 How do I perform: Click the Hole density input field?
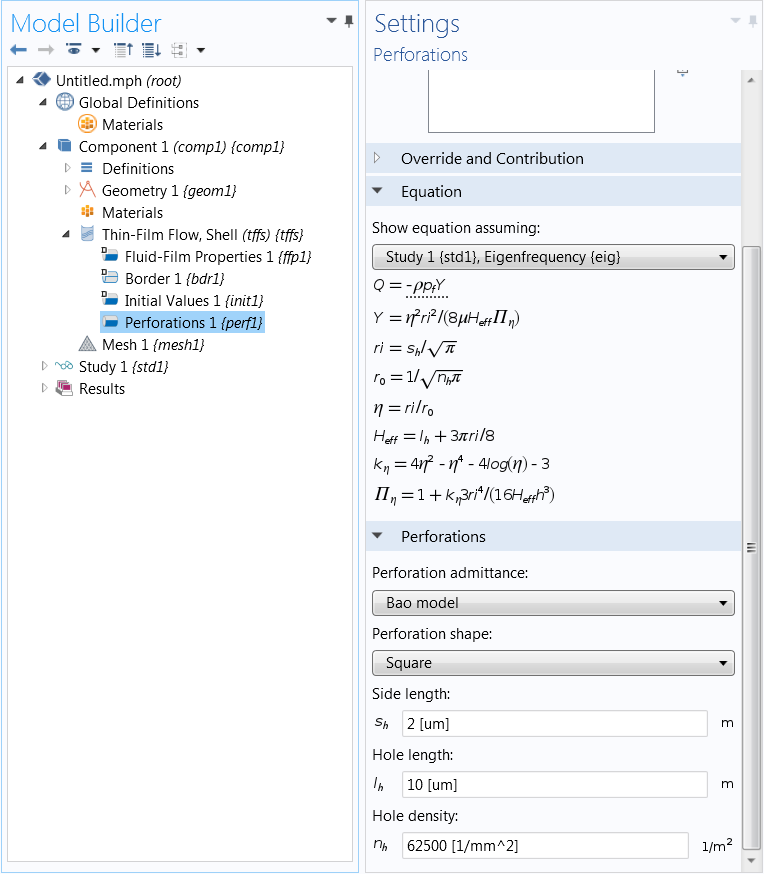[x=545, y=846]
